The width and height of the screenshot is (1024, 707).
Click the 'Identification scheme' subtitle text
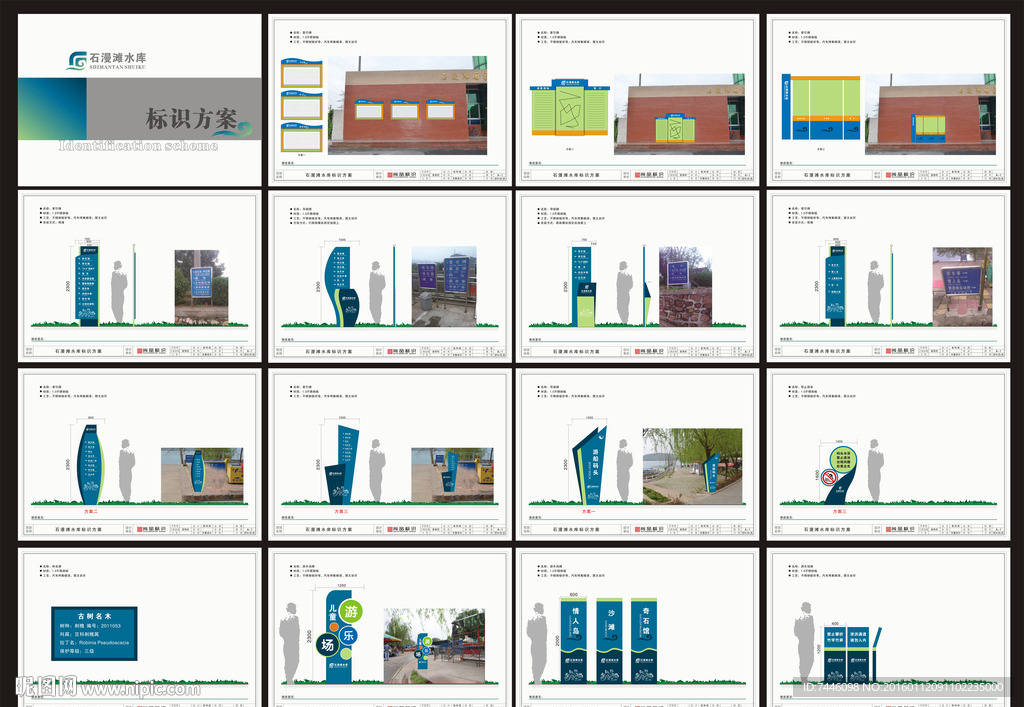pyautogui.click(x=138, y=146)
